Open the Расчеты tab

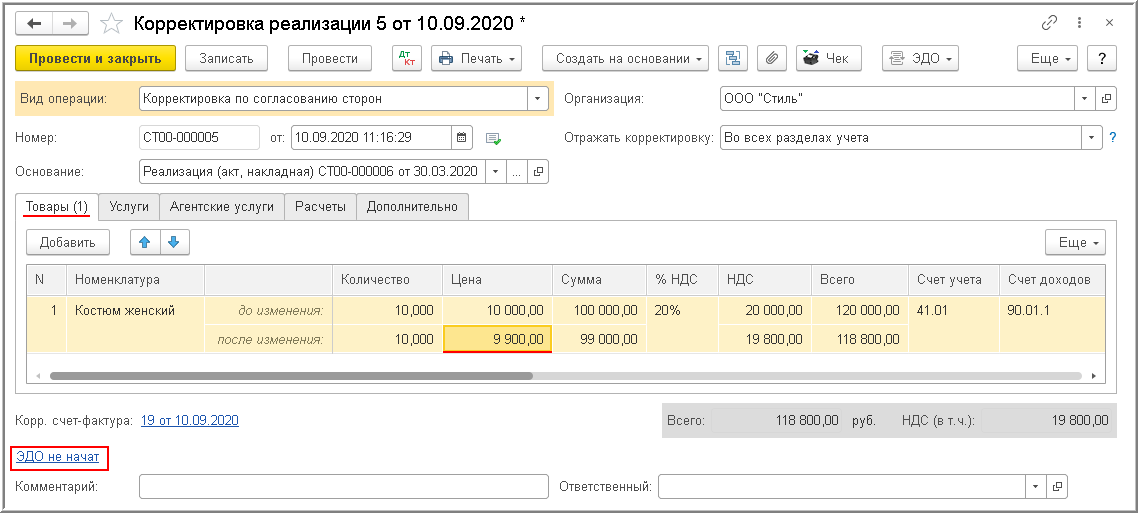tap(320, 207)
